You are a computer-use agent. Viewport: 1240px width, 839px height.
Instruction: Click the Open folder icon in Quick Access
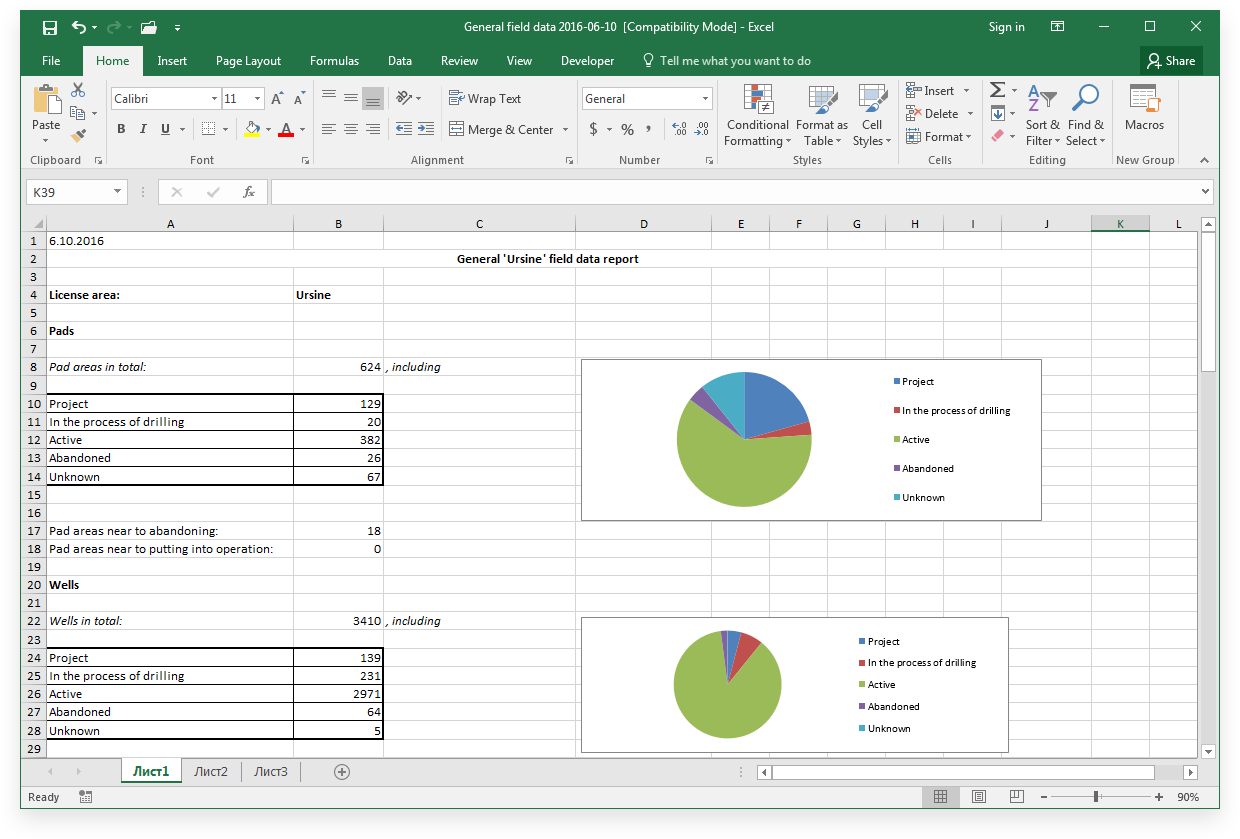tap(149, 27)
